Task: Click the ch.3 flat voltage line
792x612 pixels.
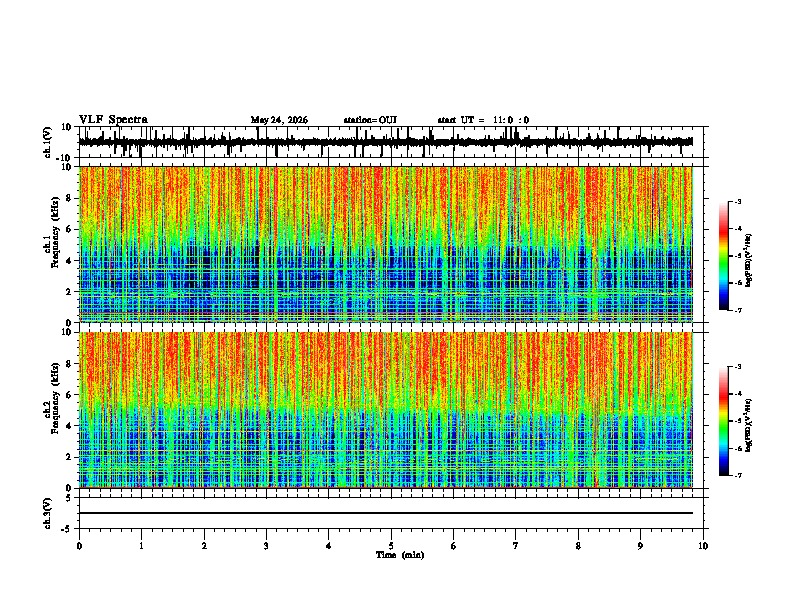Action: pos(386,513)
